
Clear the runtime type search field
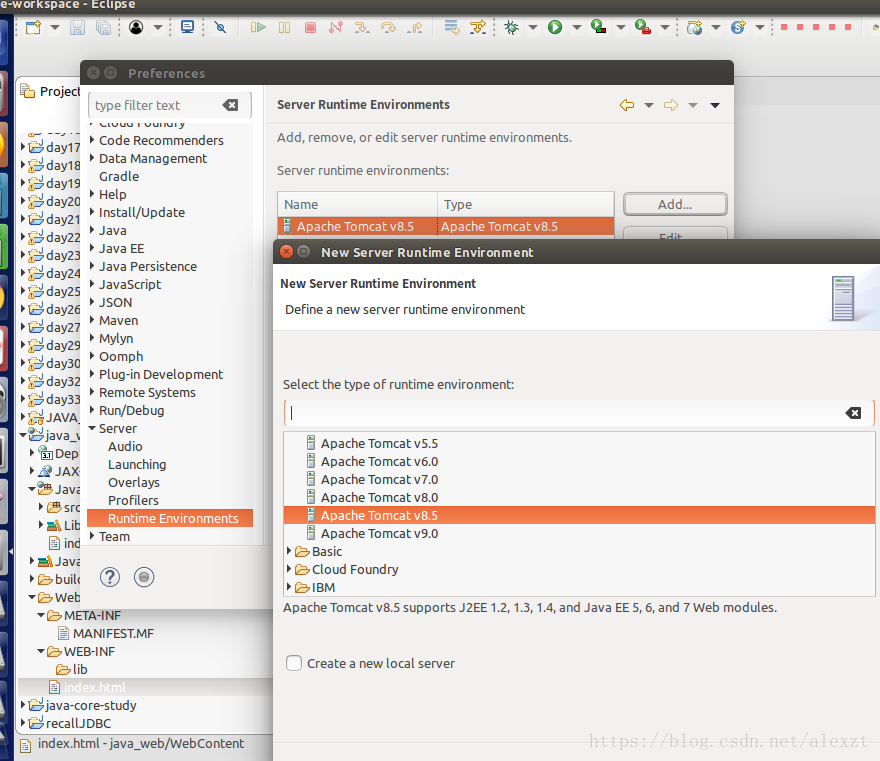pos(853,413)
